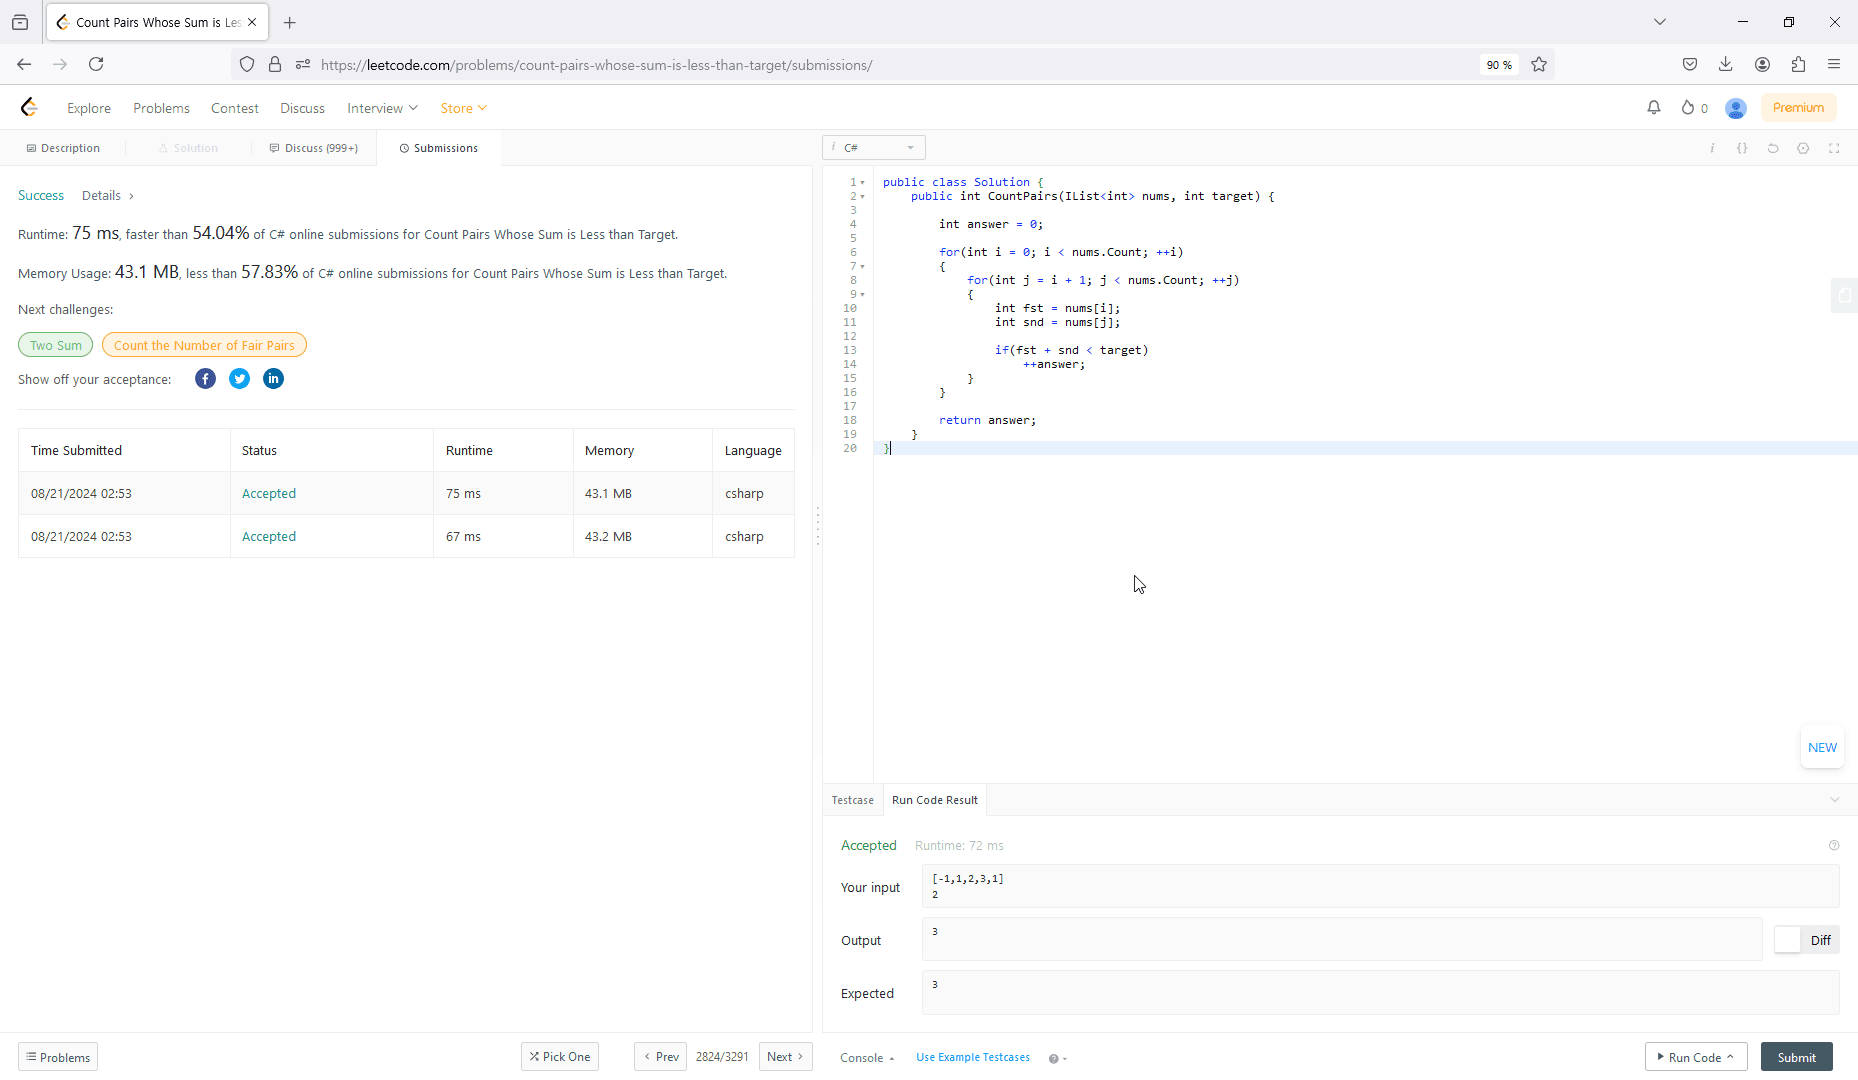Collapse the result panel chevron

pos(1835,799)
